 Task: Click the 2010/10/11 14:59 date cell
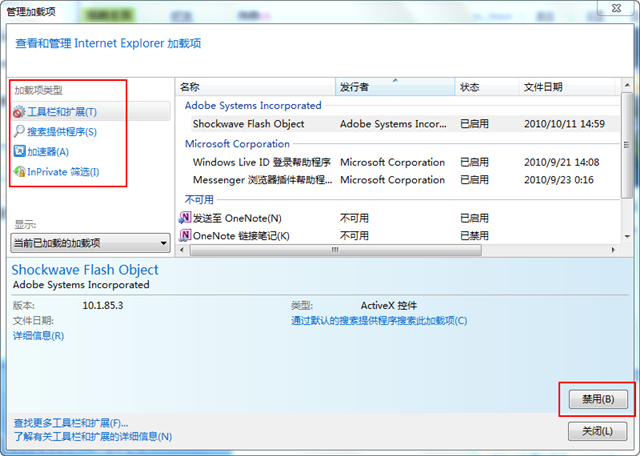coord(564,124)
